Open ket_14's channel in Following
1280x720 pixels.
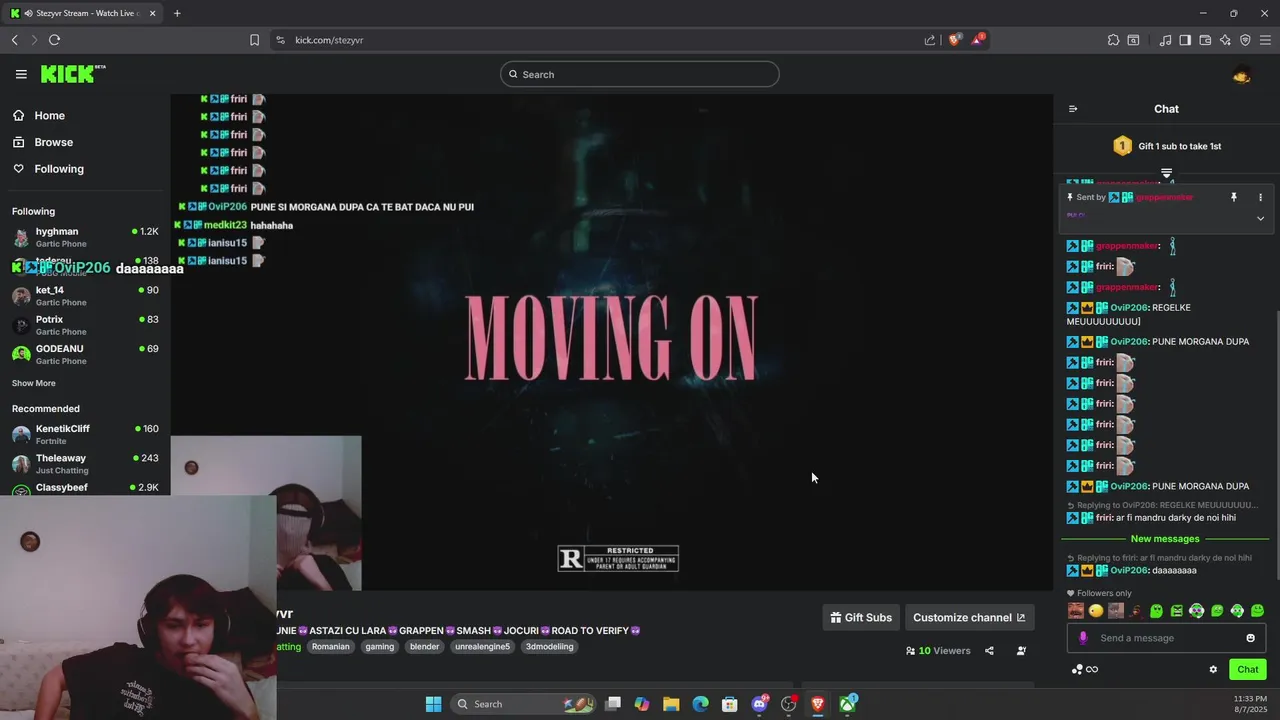[85, 296]
